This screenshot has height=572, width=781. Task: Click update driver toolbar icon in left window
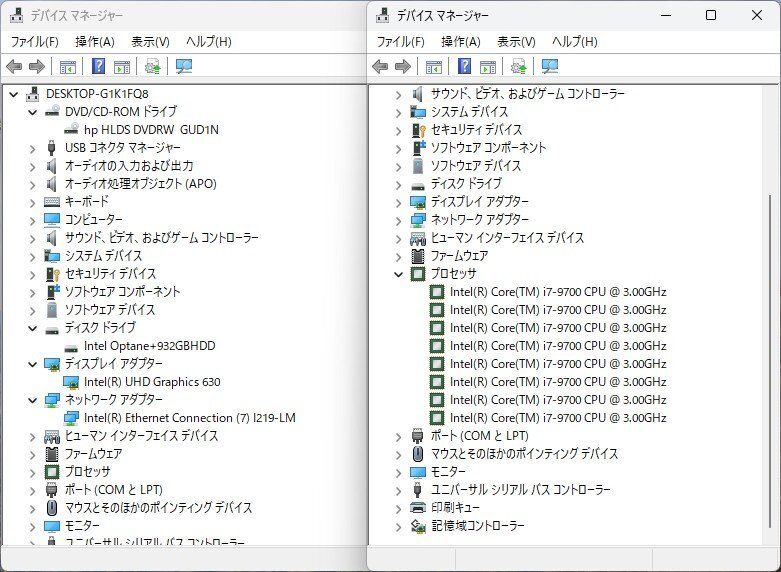click(x=152, y=67)
